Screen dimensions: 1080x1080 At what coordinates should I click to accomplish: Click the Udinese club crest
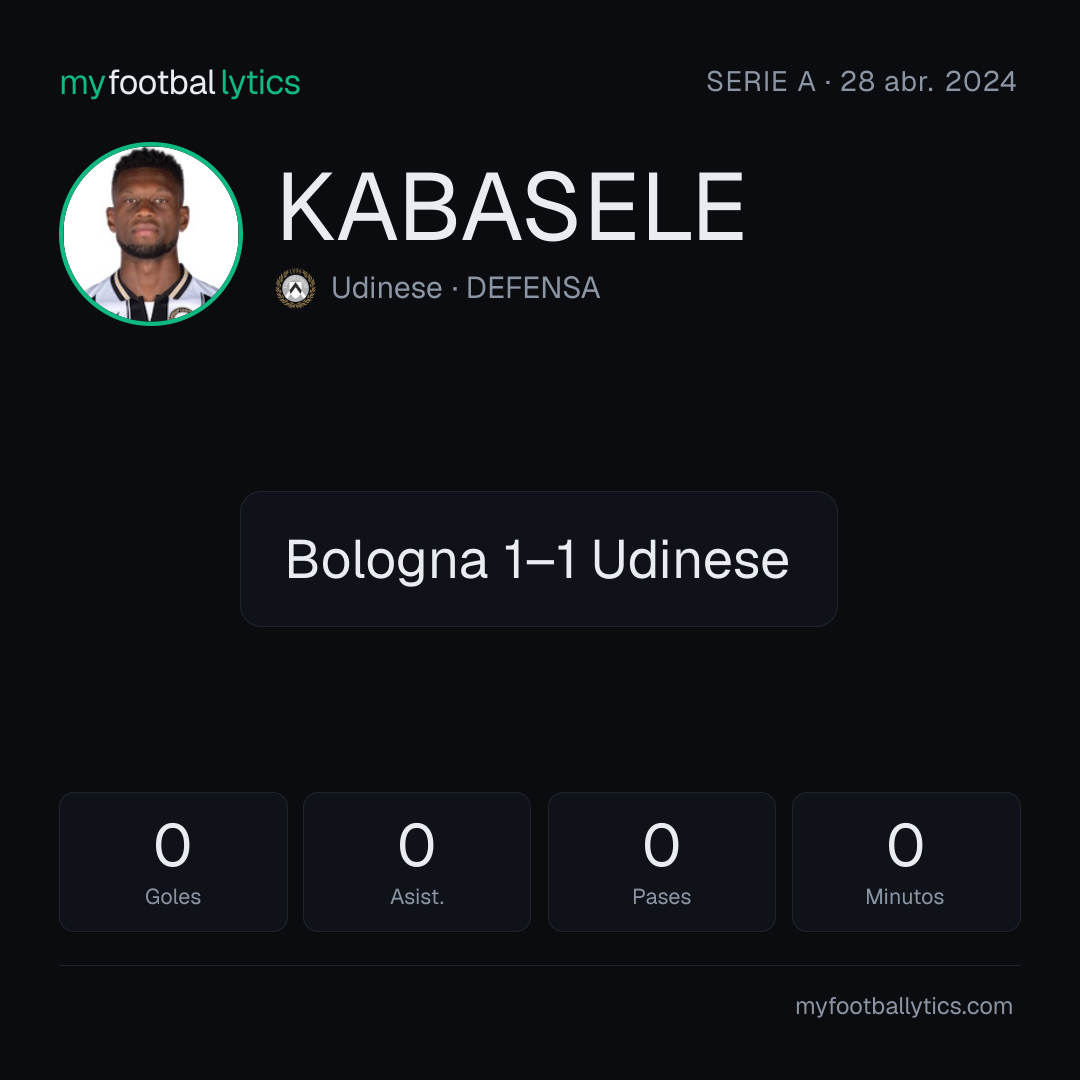pos(295,288)
